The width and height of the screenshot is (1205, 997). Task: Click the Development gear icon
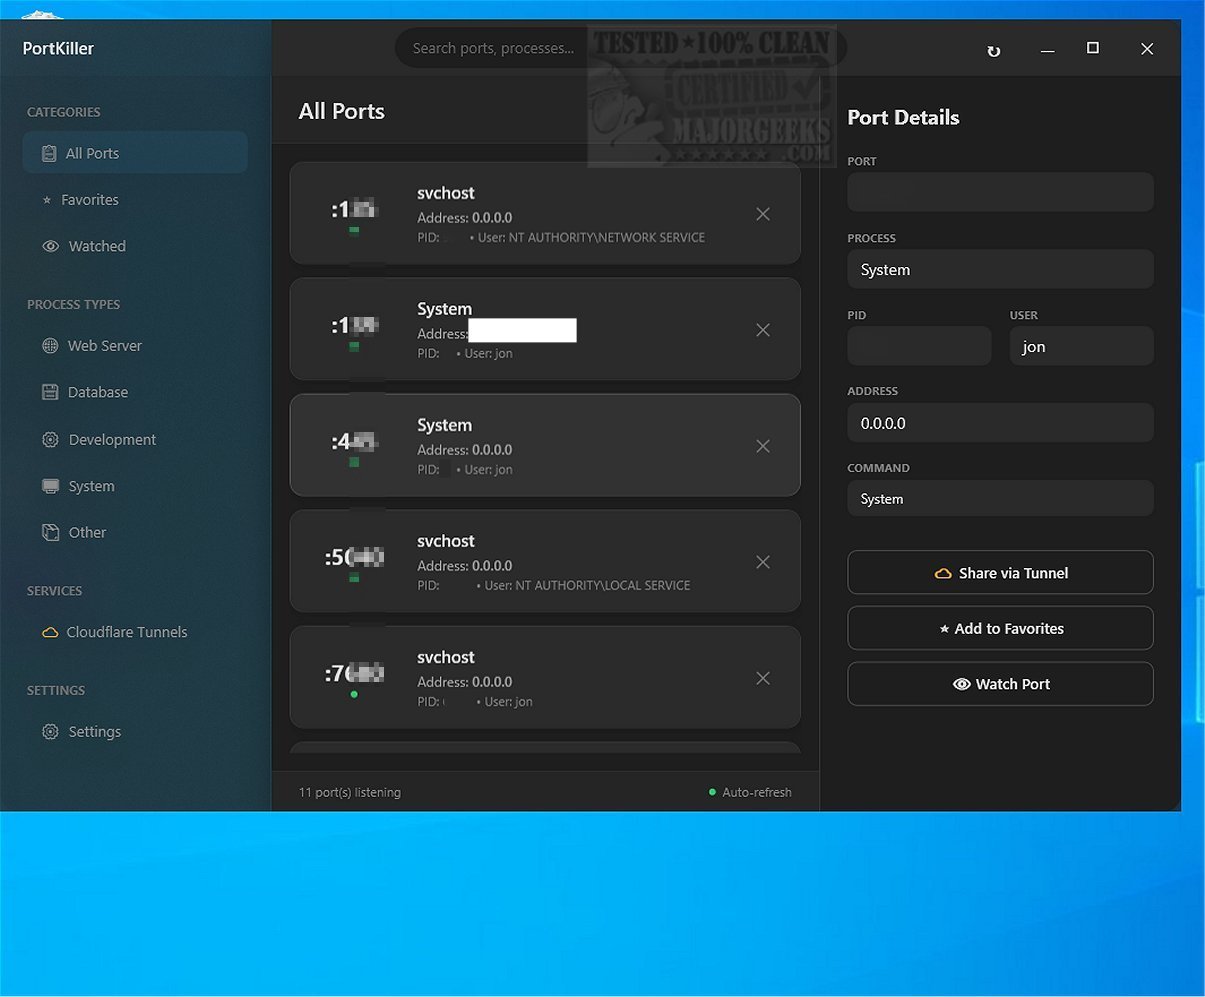tap(50, 439)
